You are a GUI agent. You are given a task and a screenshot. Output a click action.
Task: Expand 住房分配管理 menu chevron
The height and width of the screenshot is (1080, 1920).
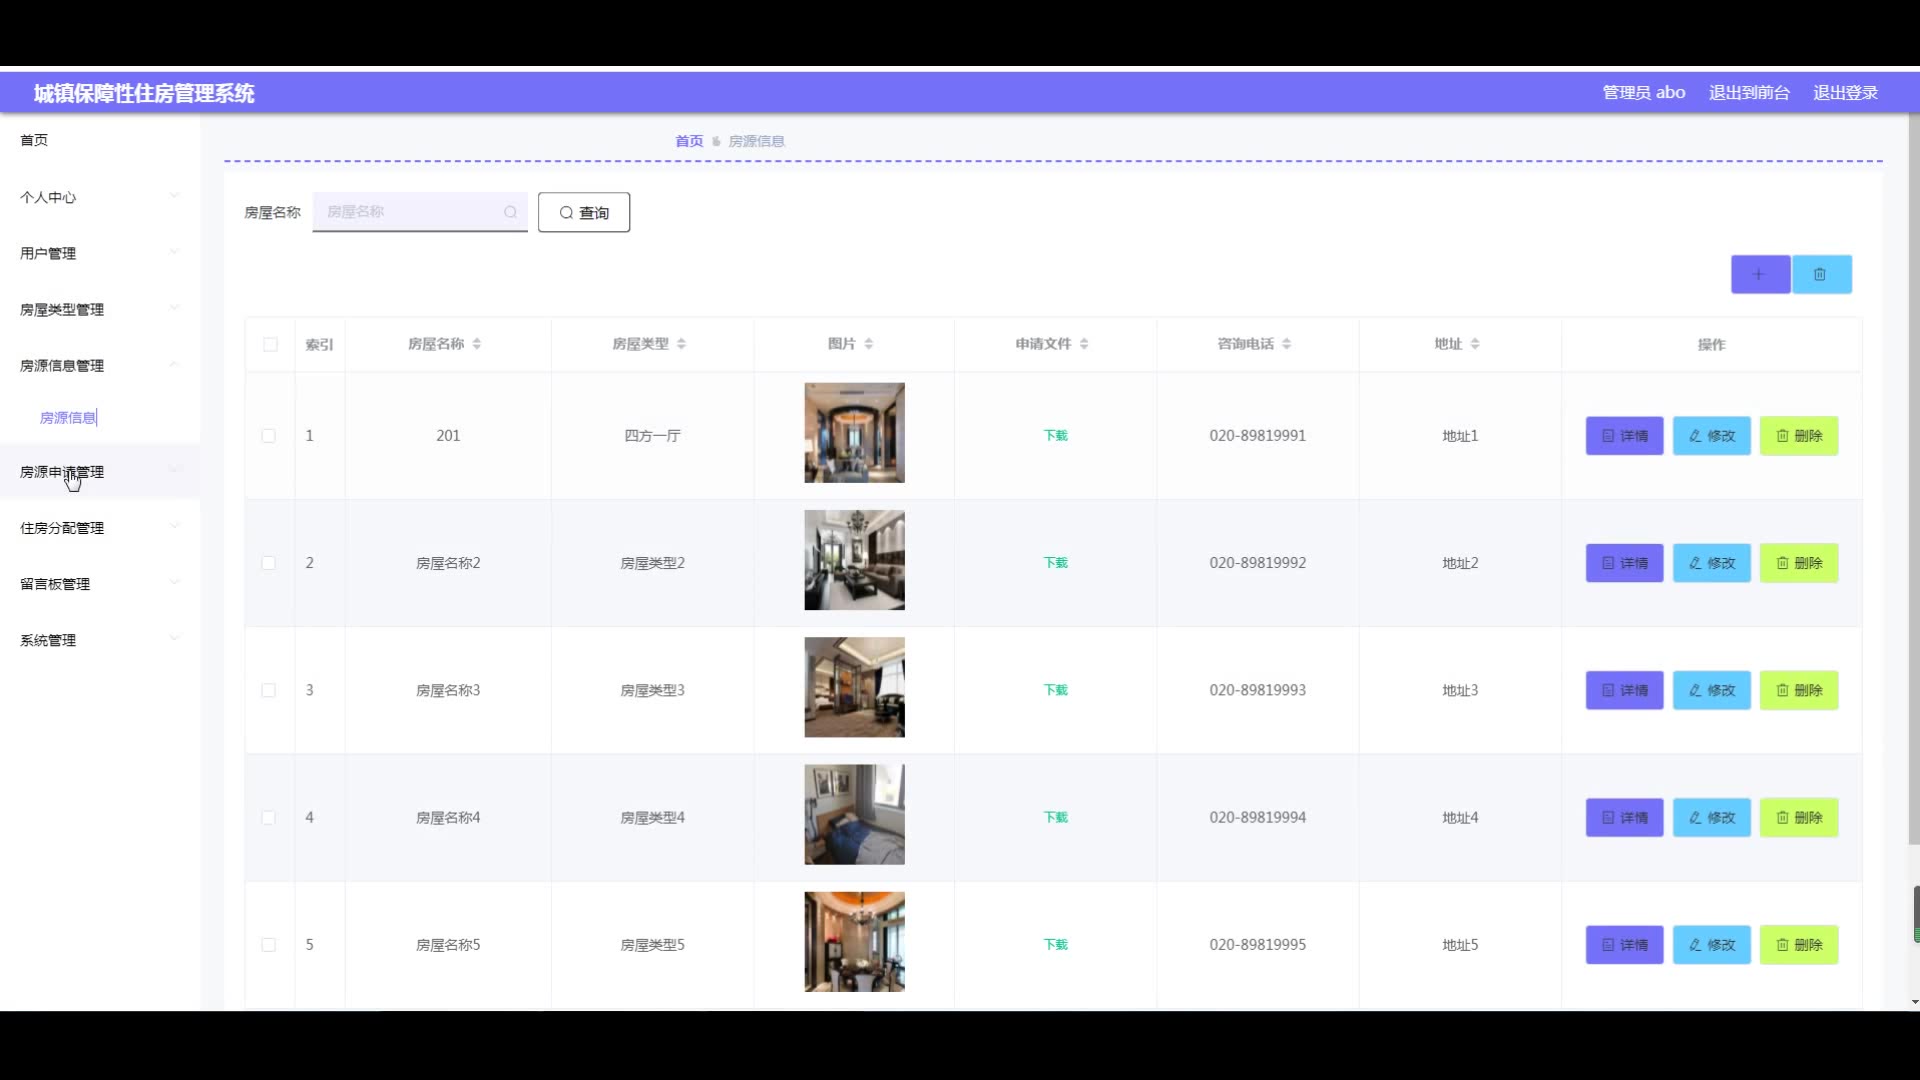174,526
